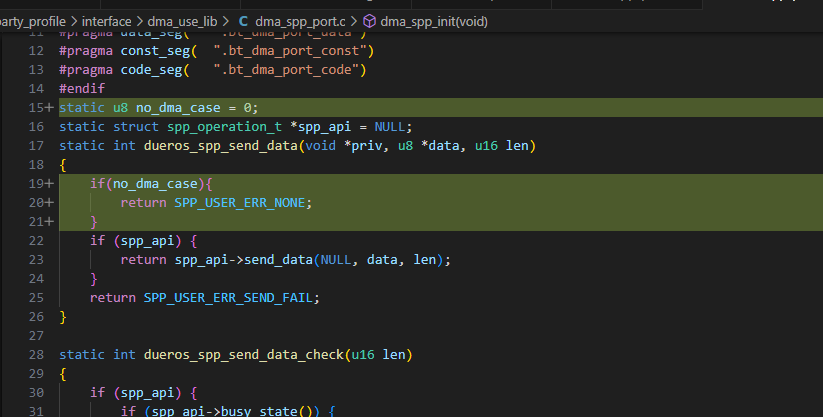
Task: Click ".bt_dma_port_const" string on line 12
Action: click(290, 51)
